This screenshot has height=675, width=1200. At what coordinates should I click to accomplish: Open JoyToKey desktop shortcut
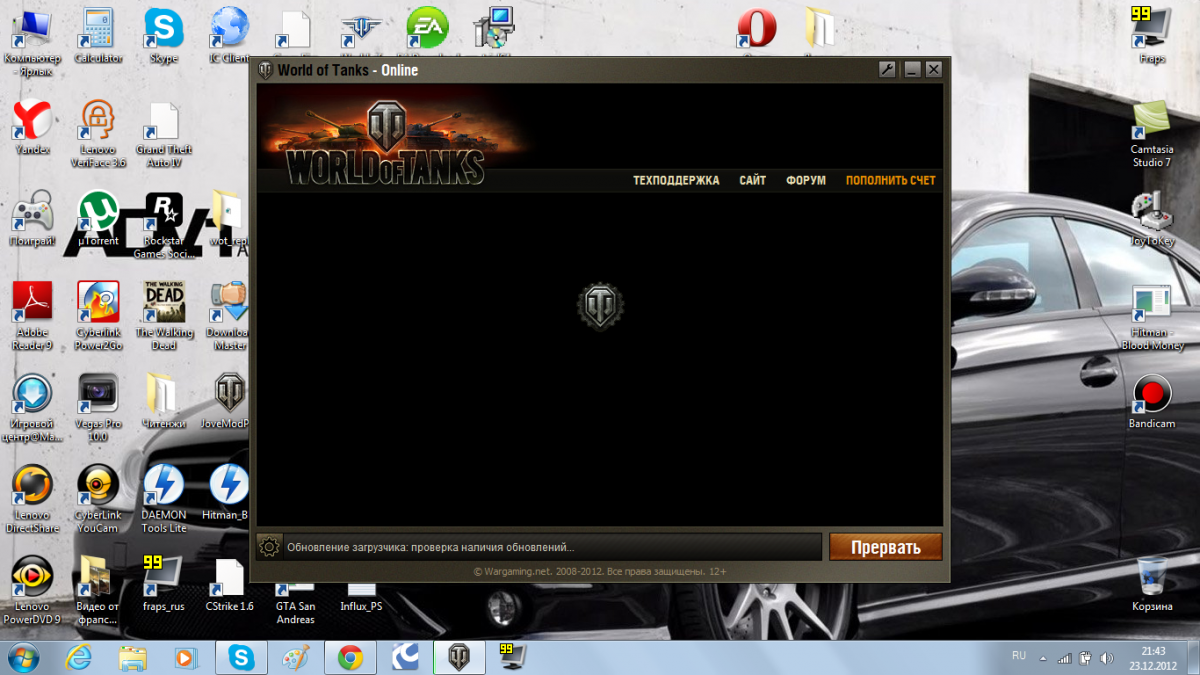click(1152, 218)
